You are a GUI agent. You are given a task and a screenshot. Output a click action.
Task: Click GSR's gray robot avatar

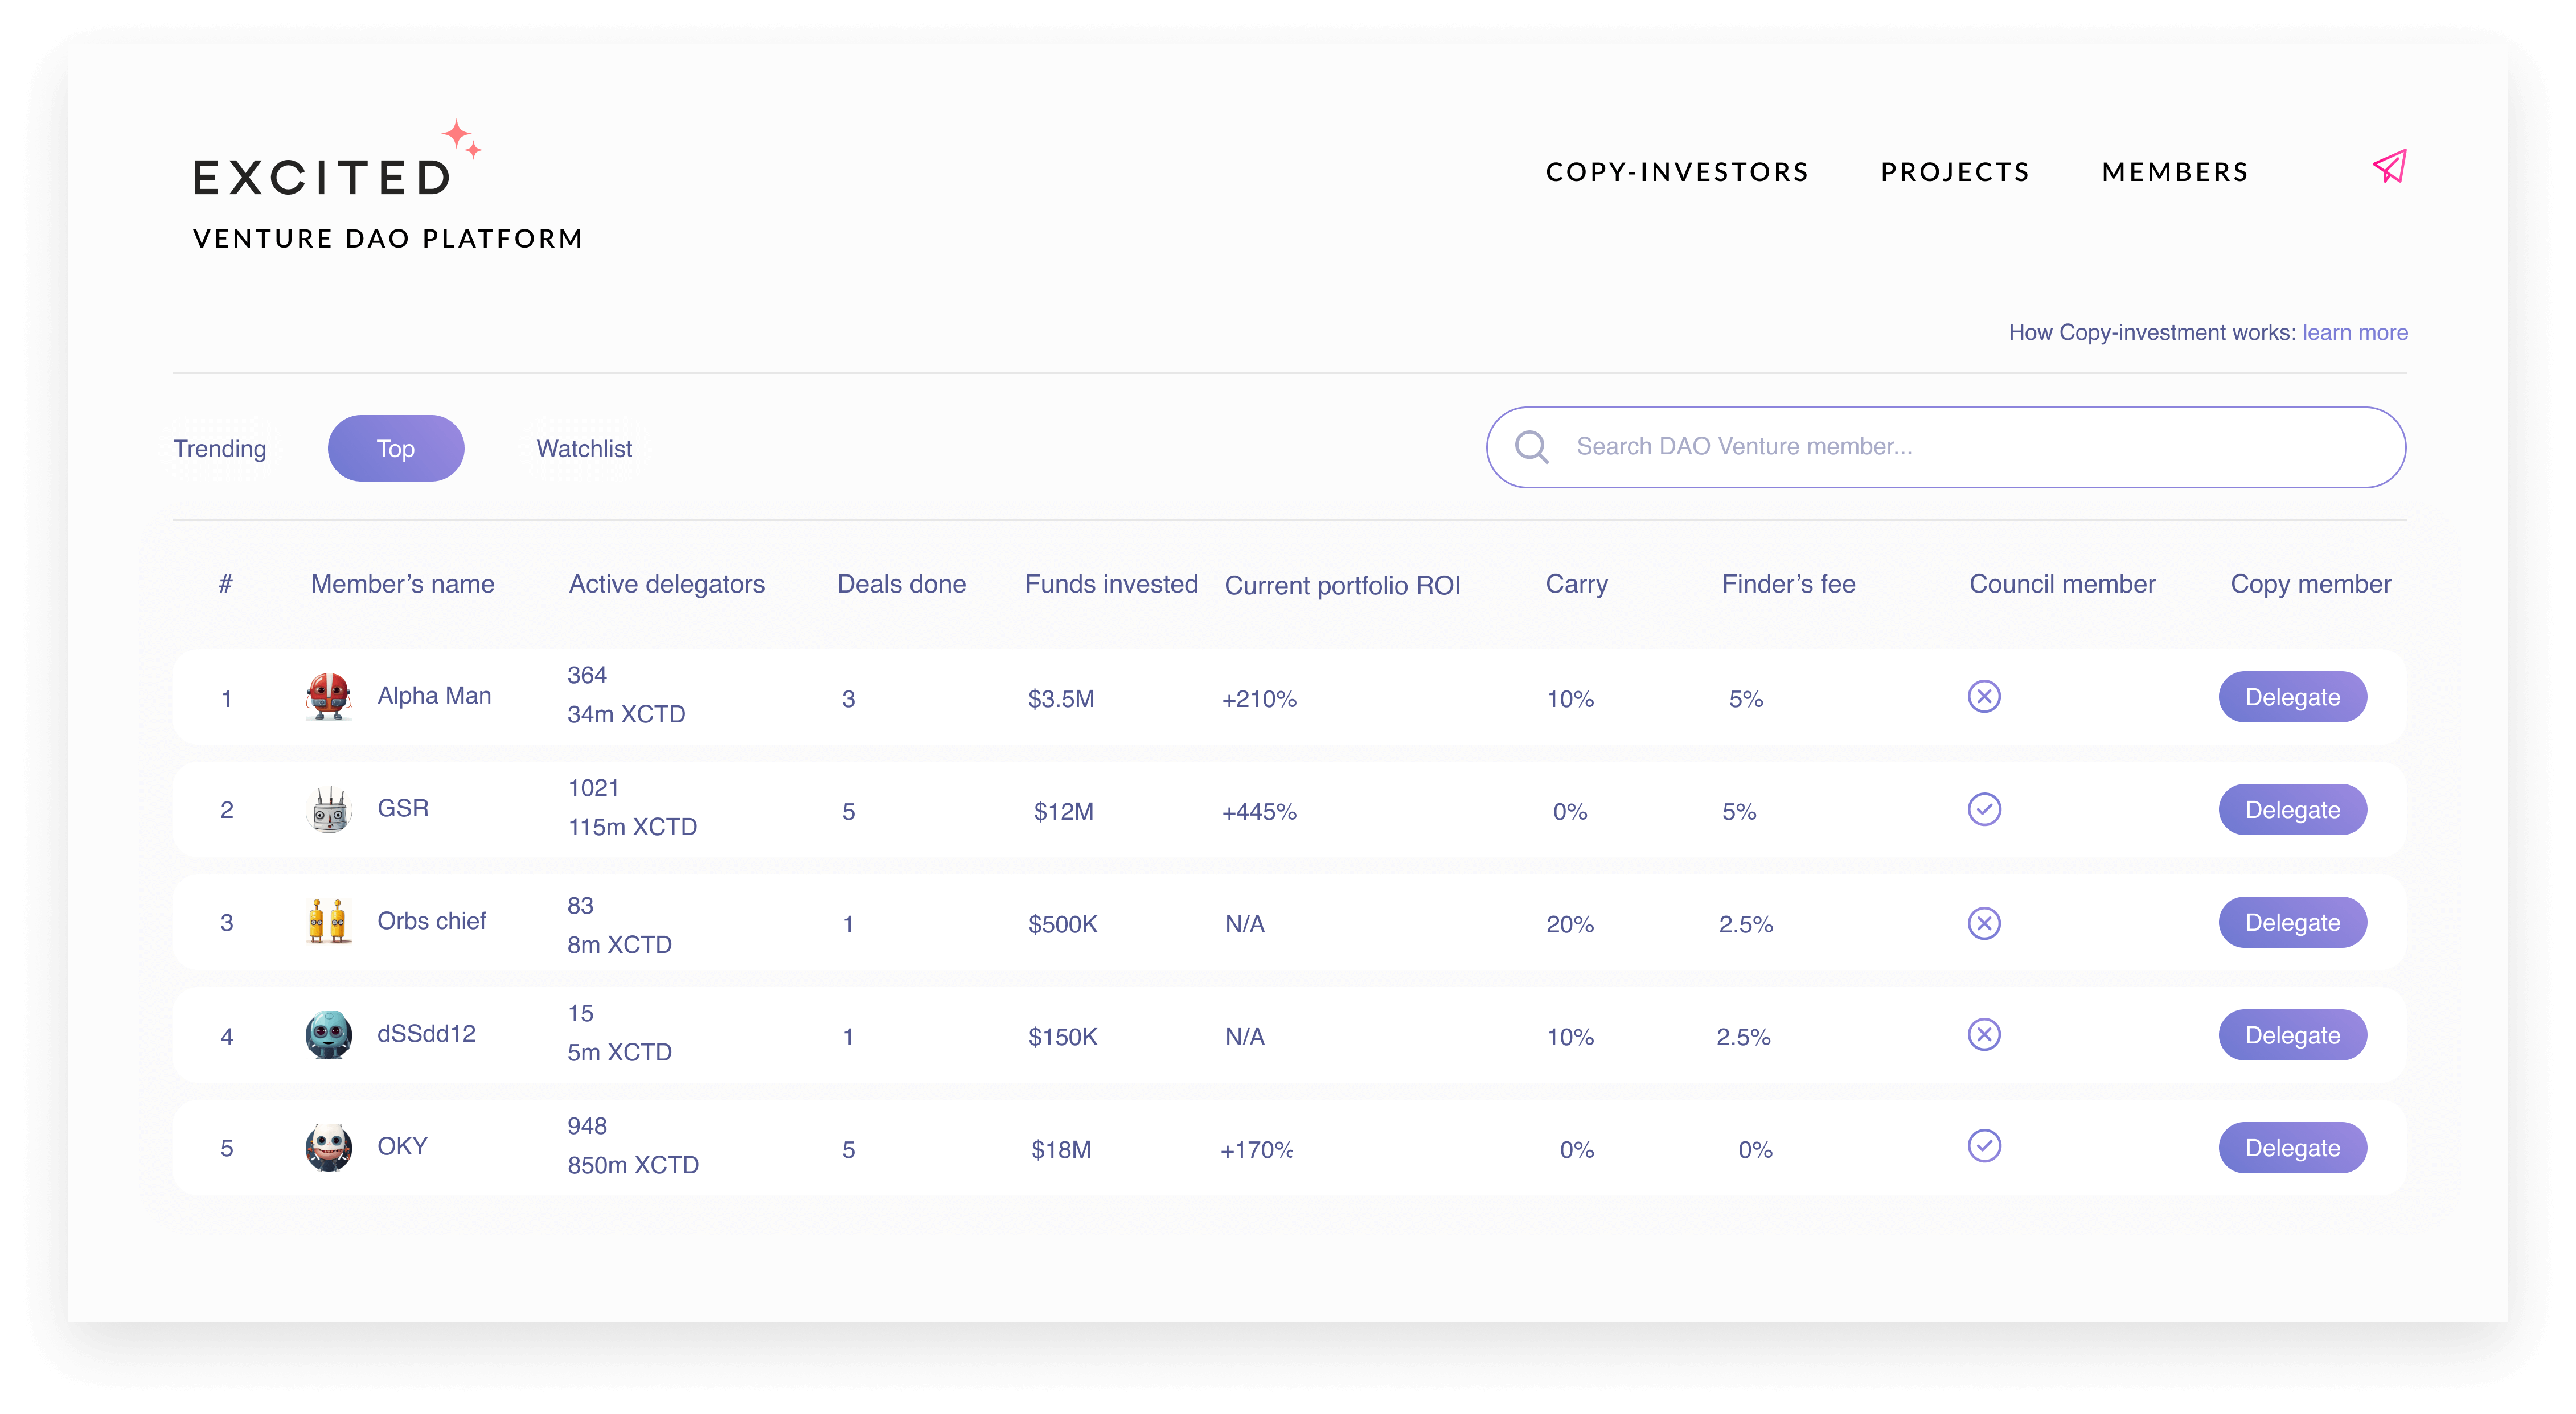tap(328, 809)
